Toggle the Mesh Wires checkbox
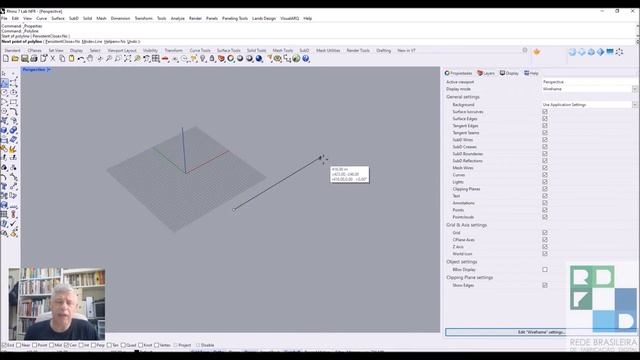This screenshot has width=640, height=360. point(545,168)
